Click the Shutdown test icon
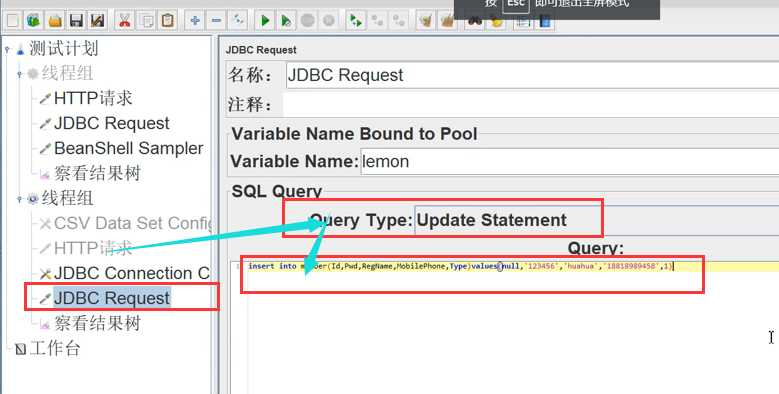 328,20
